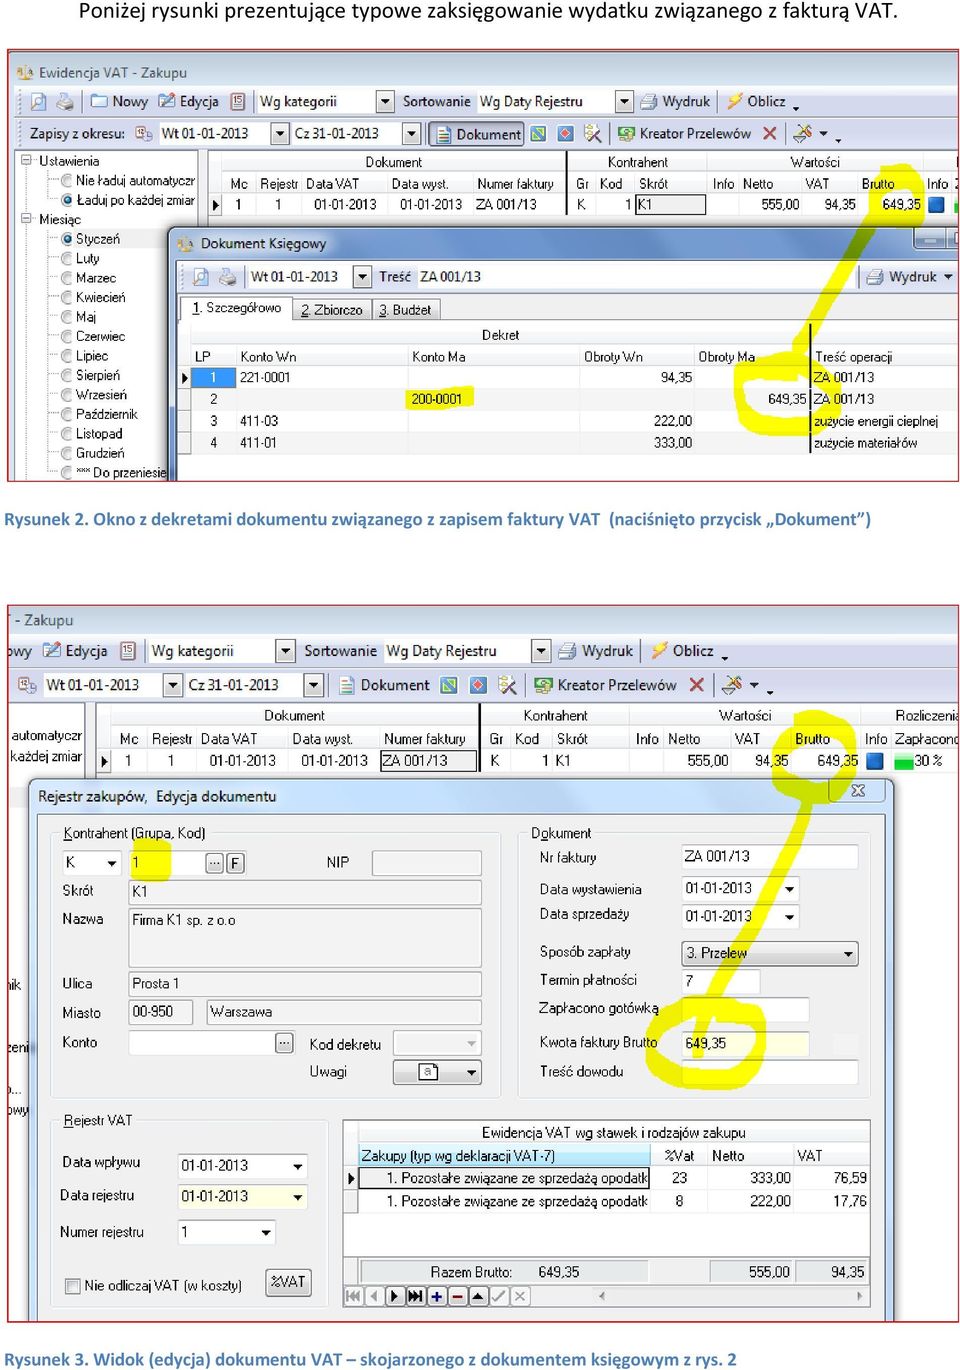Click the Edycja button in Rysunek 3 toolbar
The image size is (960, 1370).
76,651
